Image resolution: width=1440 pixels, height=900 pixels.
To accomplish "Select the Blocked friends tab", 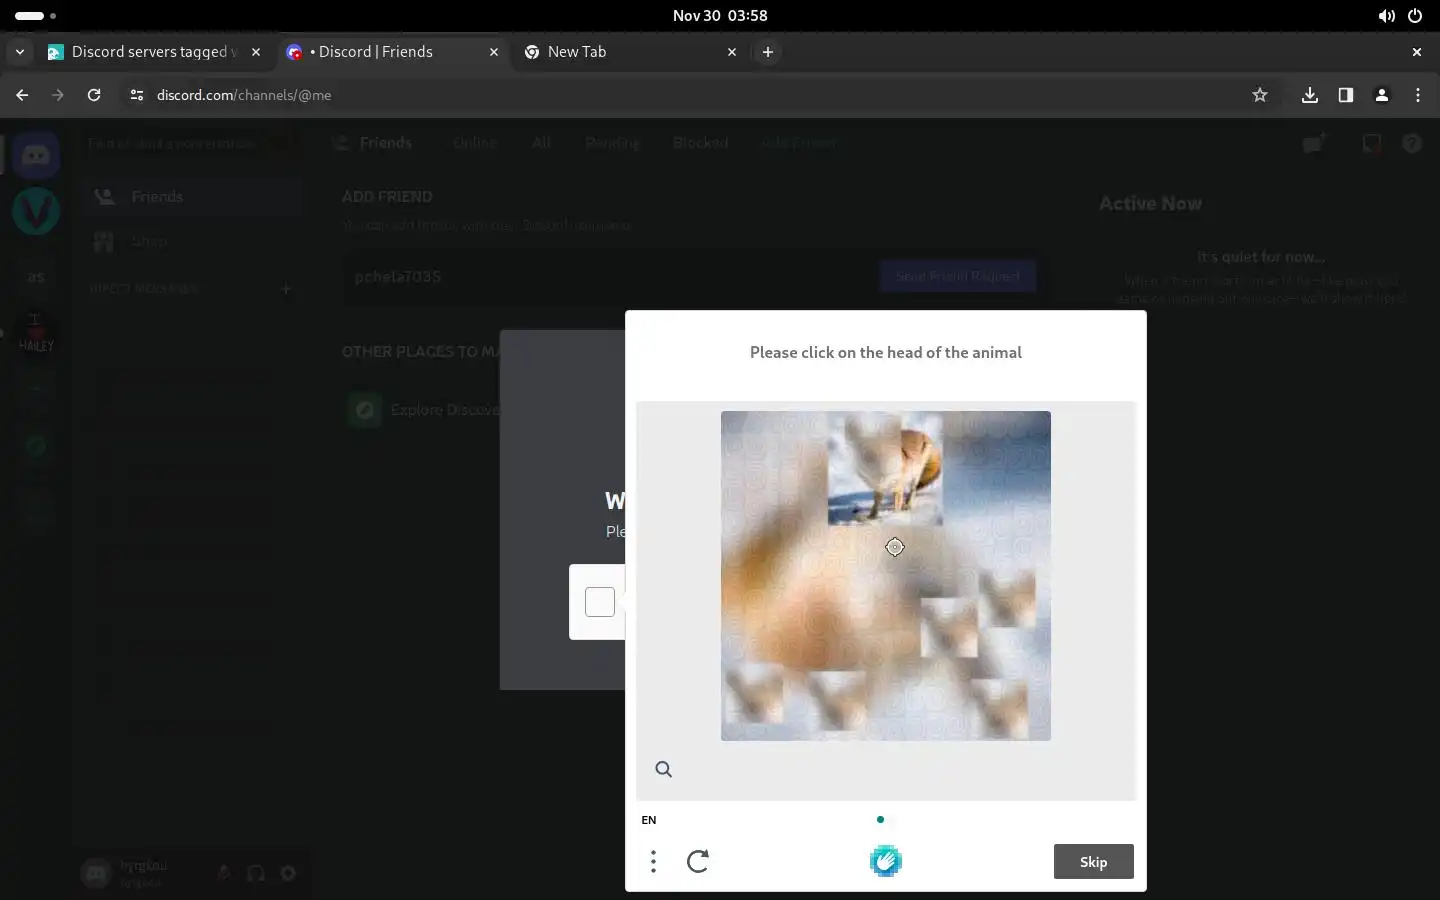I will pos(700,143).
